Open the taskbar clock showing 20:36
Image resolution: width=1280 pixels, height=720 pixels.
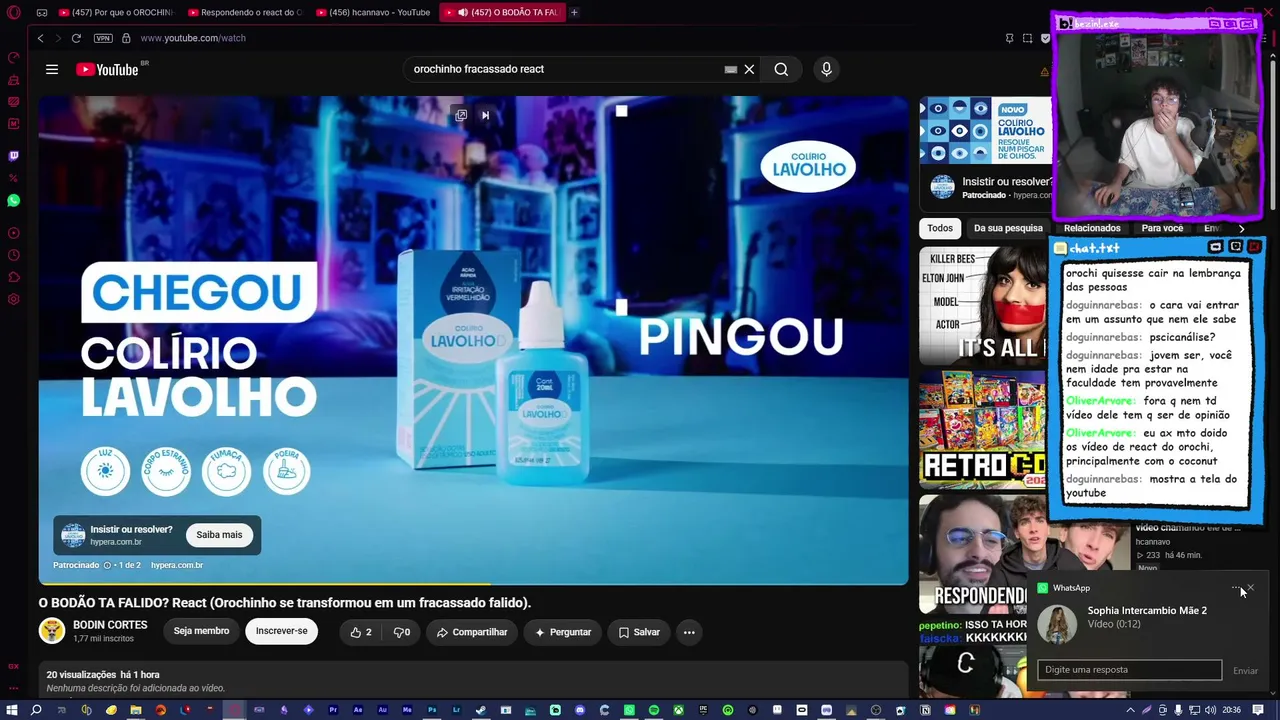tap(1231, 710)
